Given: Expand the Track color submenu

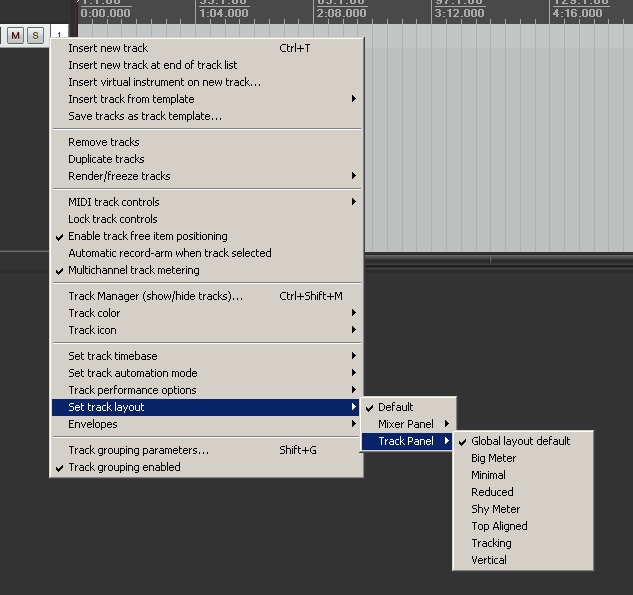Looking at the screenshot, I should tap(94, 313).
